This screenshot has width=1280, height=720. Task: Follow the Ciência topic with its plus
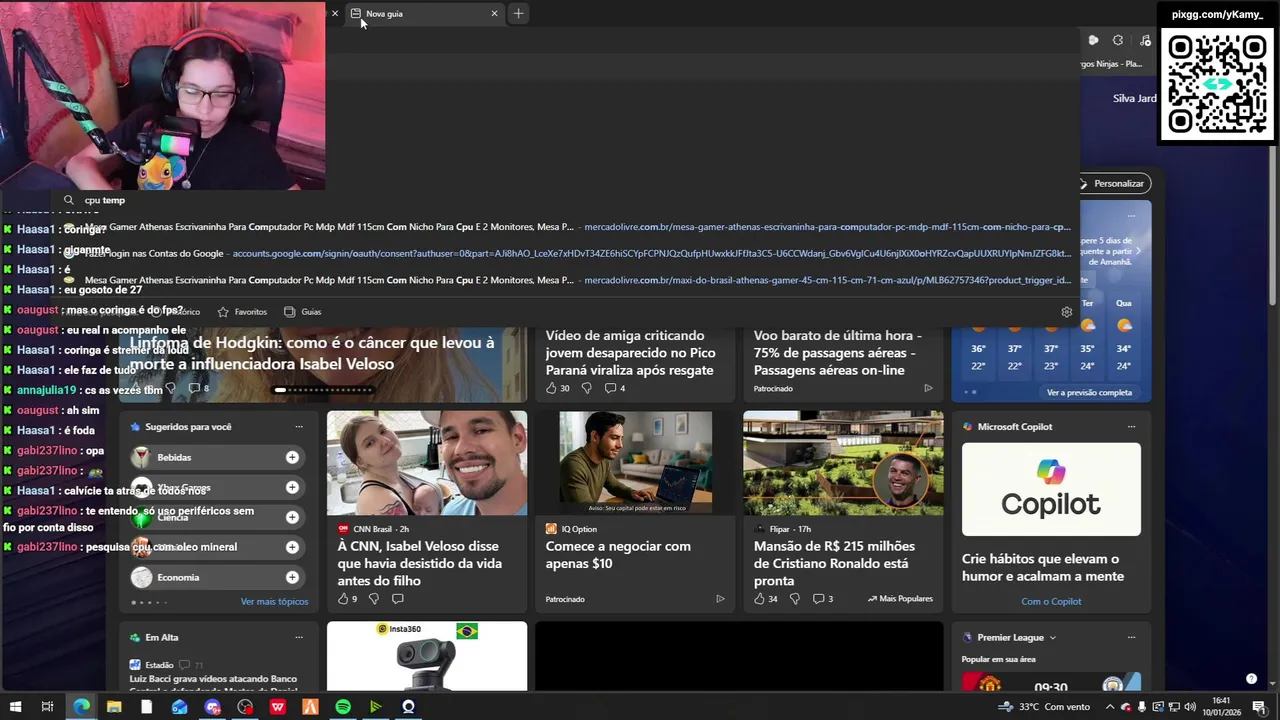click(x=292, y=517)
